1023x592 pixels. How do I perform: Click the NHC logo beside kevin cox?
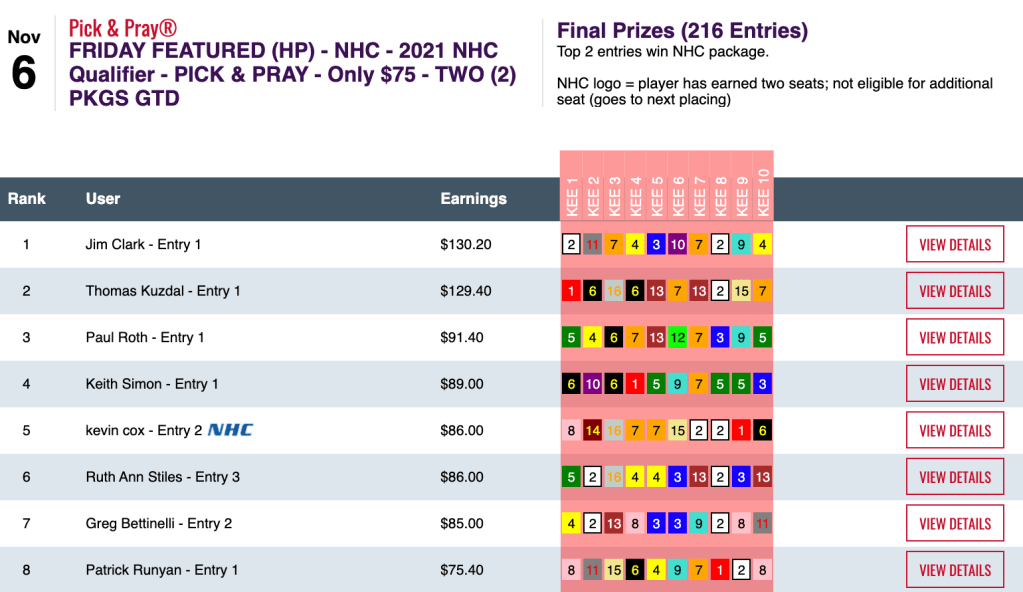[230, 430]
